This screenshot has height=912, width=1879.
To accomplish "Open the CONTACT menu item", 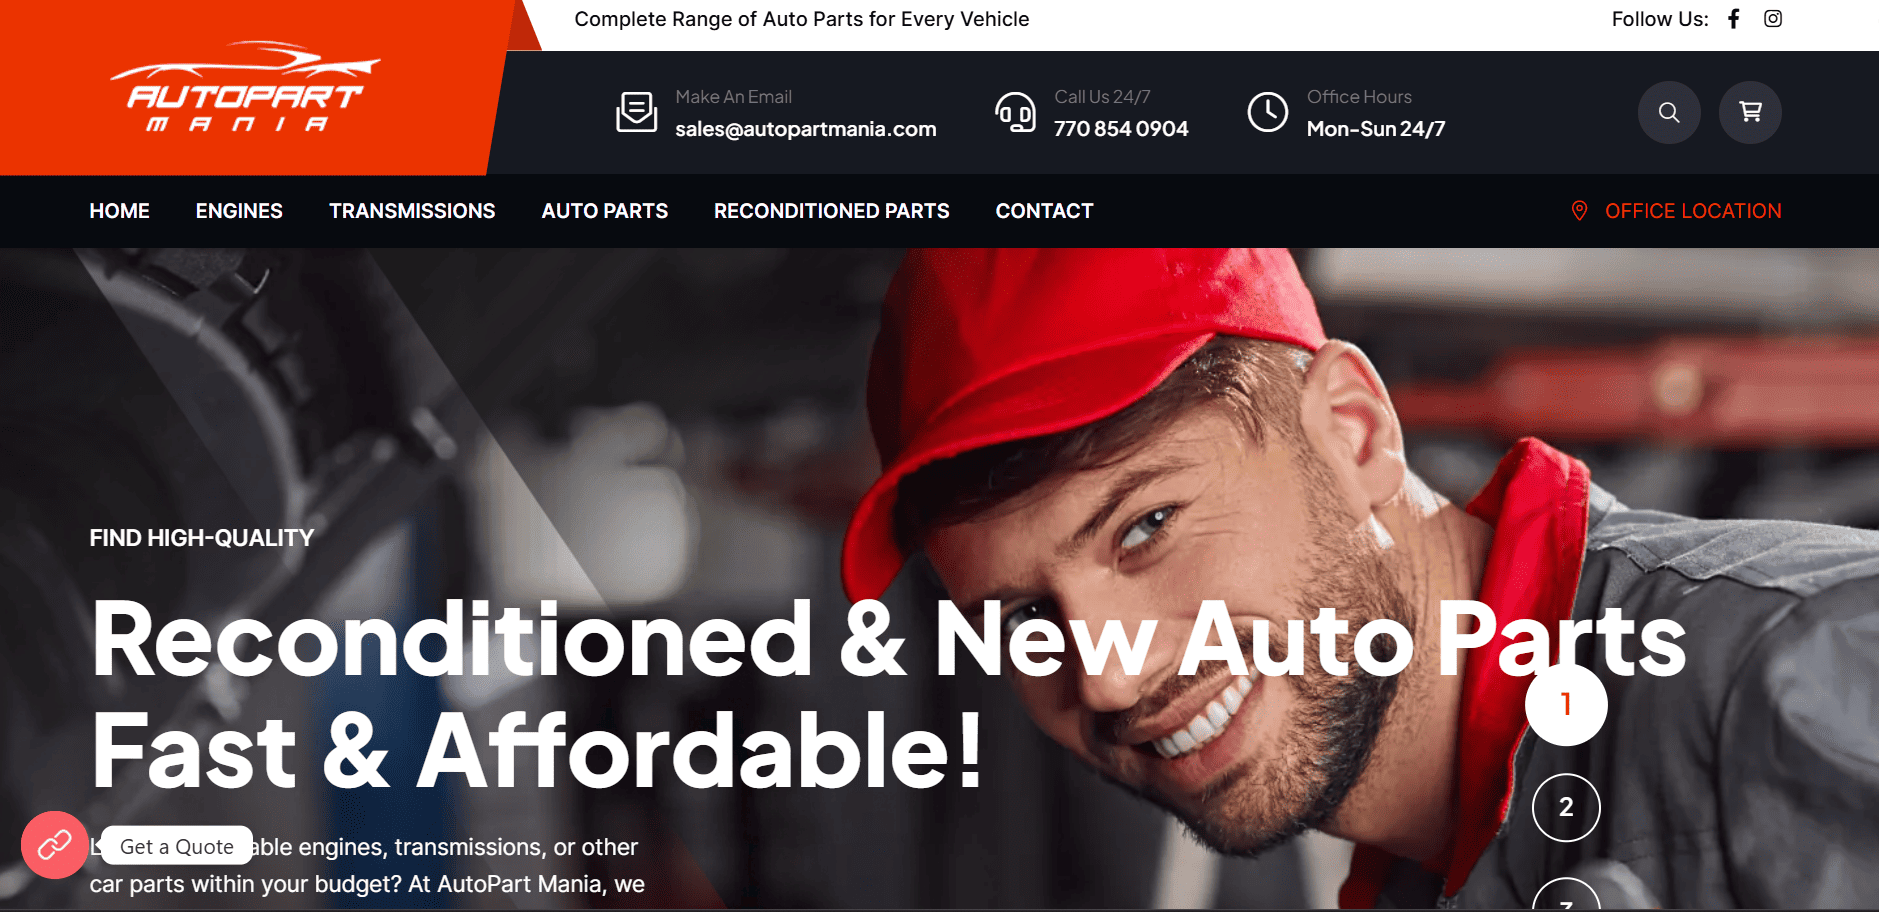I will coord(1044,211).
